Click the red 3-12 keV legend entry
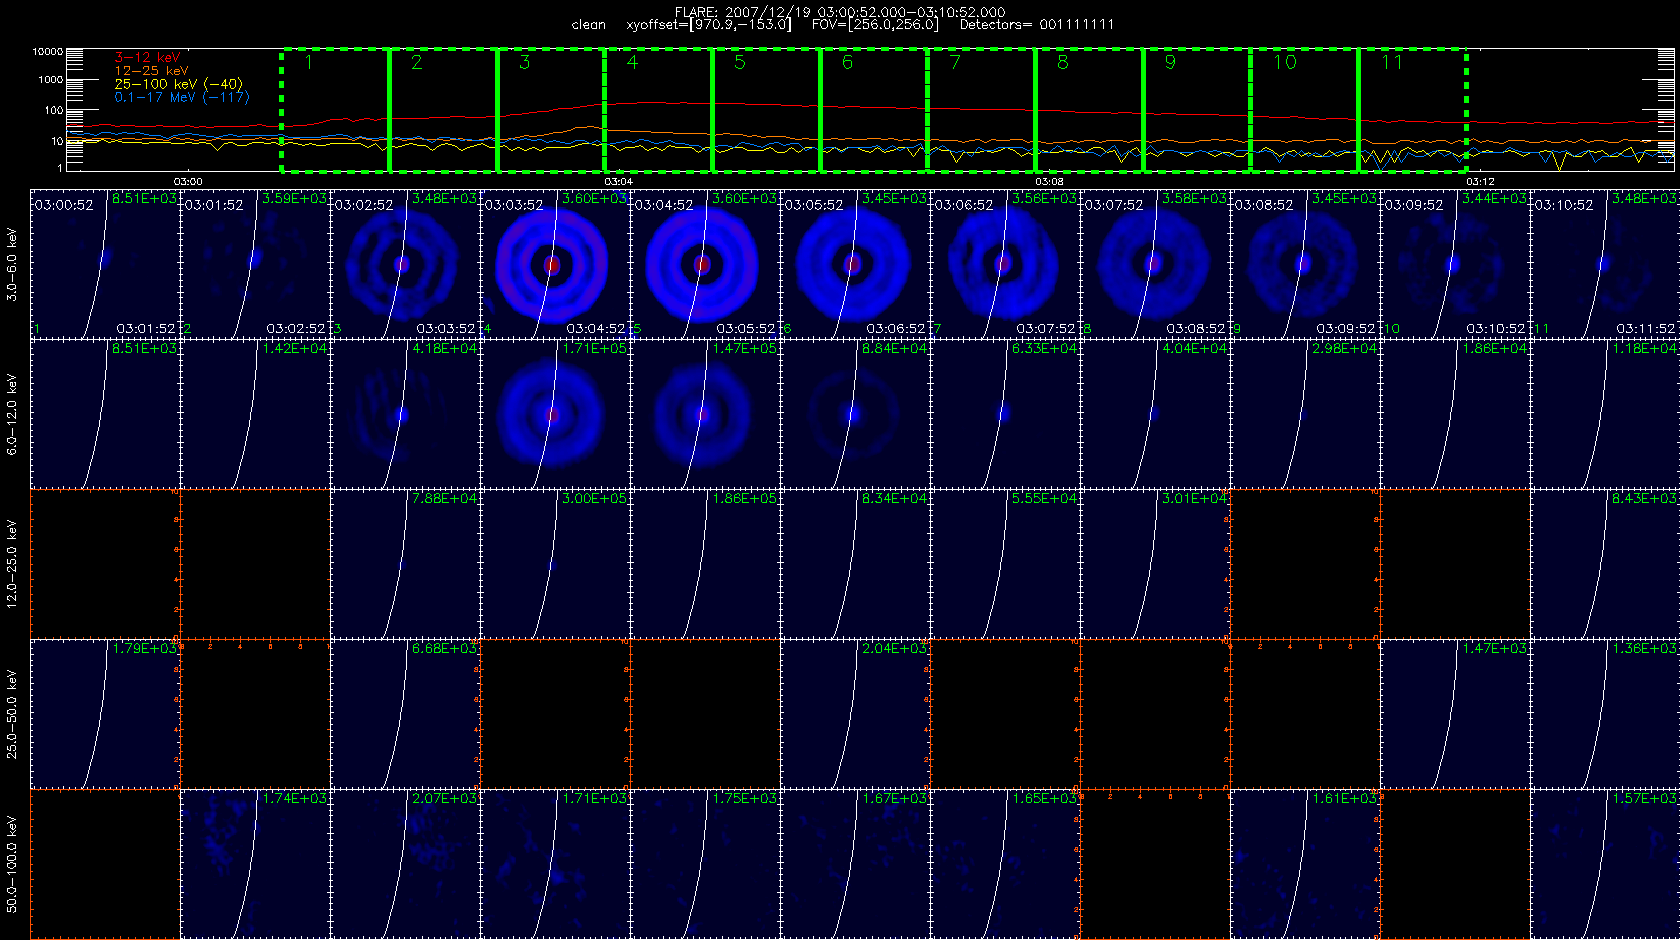1680x940 pixels. point(147,58)
